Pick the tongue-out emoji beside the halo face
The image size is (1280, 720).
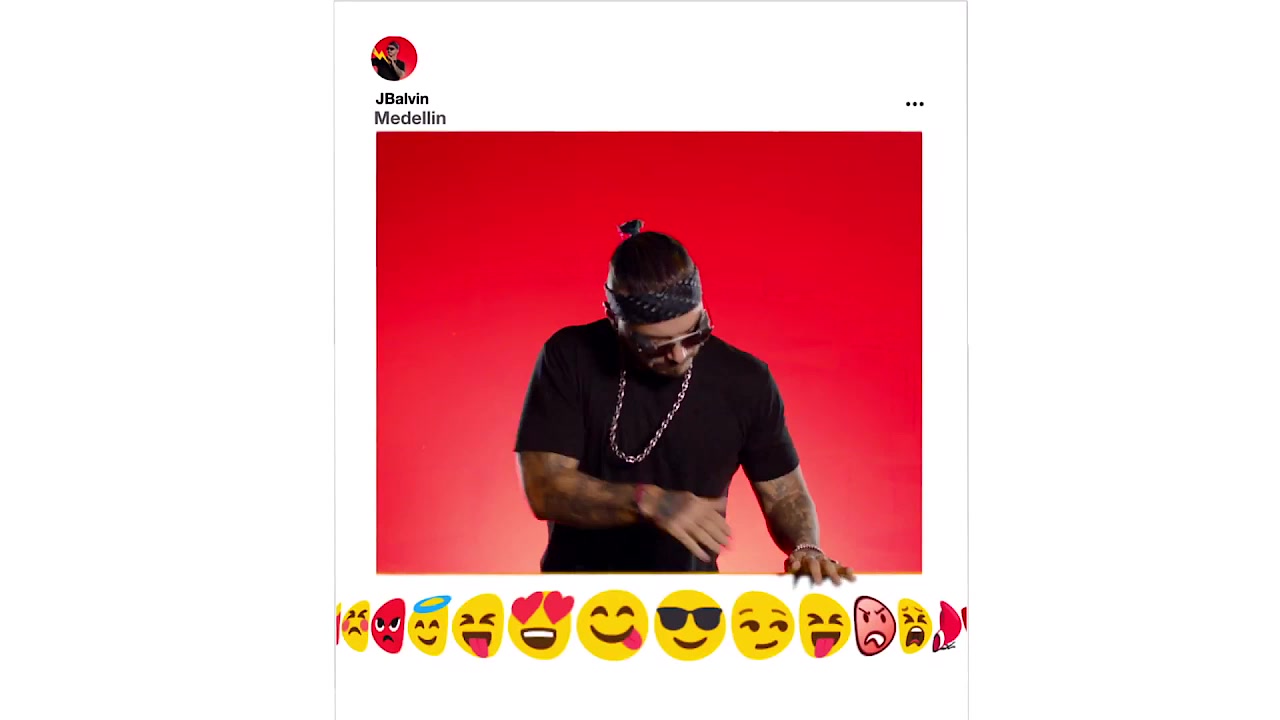pos(479,626)
